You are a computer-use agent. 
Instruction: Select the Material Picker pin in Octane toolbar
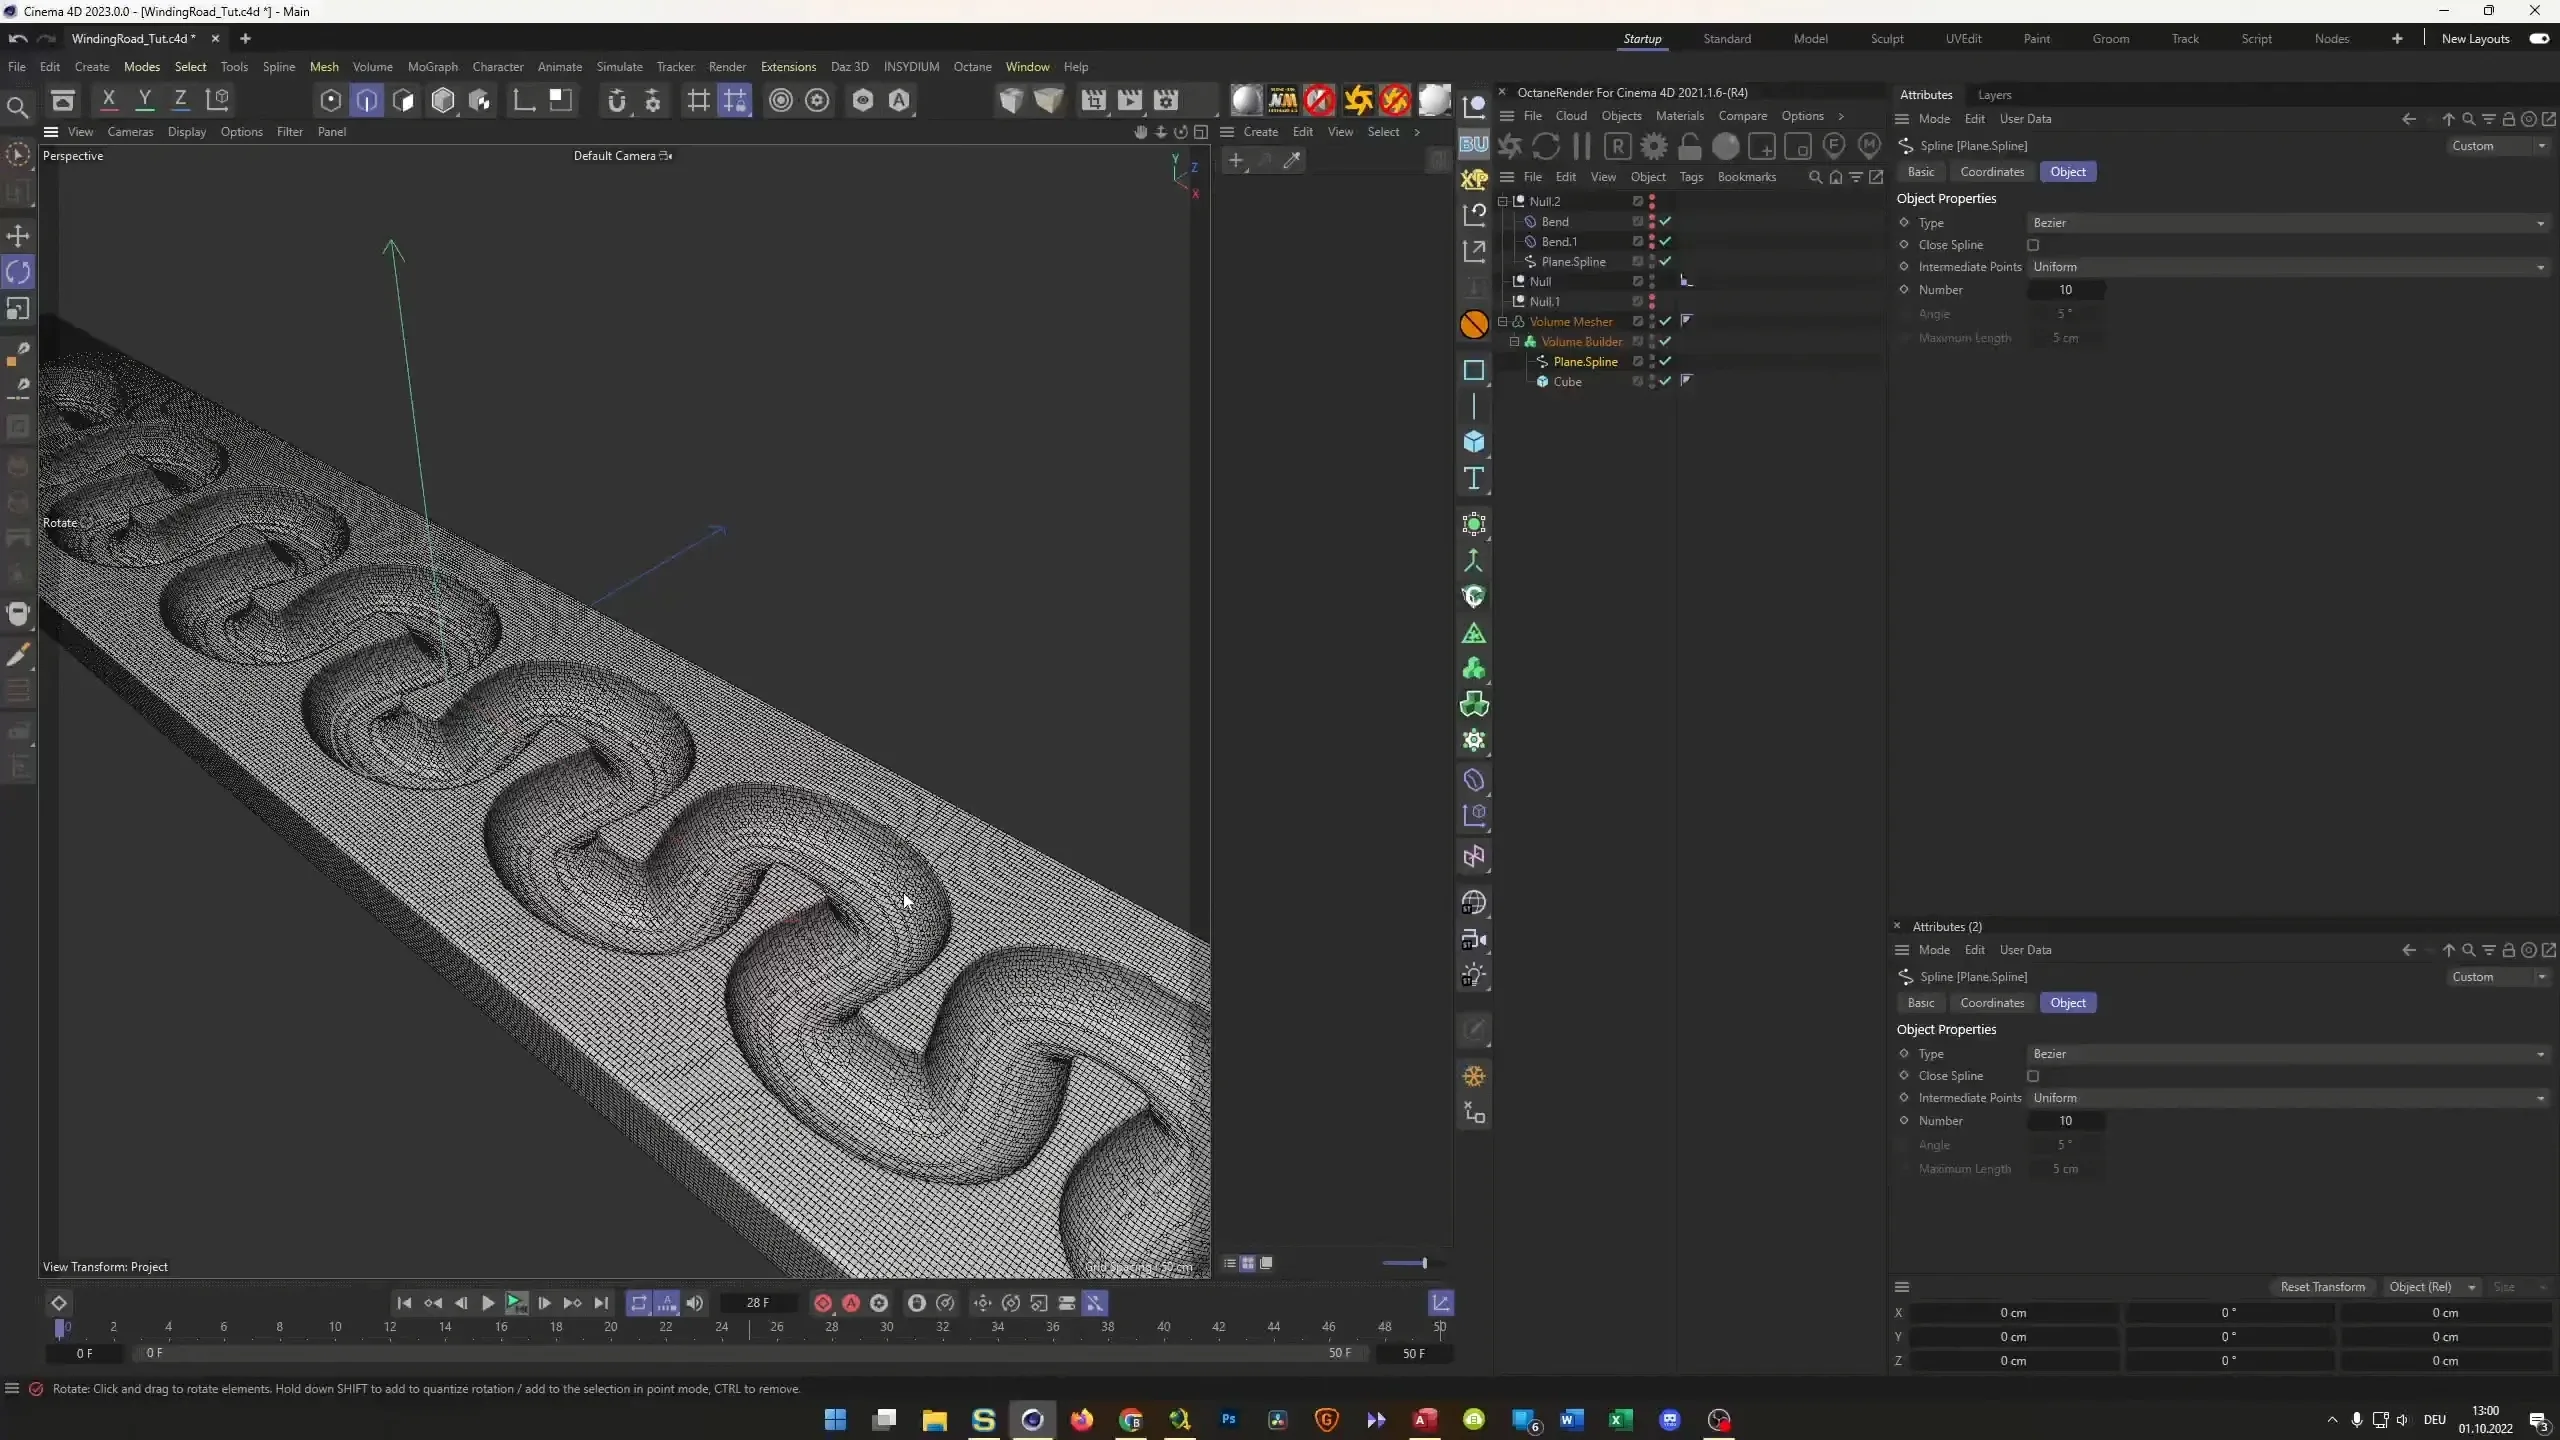(x=1869, y=146)
